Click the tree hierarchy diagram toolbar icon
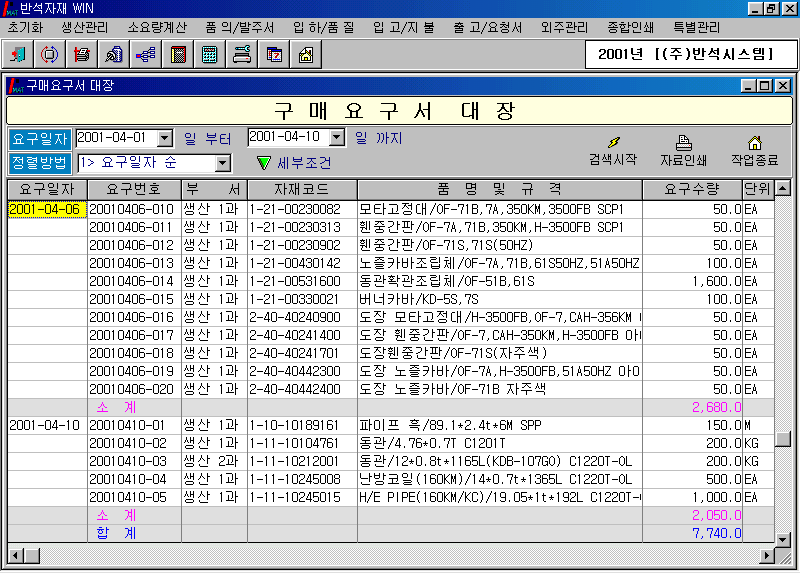 click(144, 54)
